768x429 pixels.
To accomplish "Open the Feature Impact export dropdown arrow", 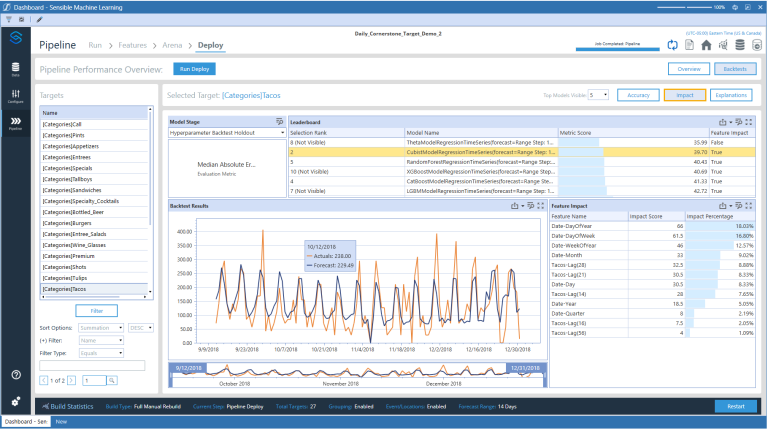I will click(x=730, y=206).
